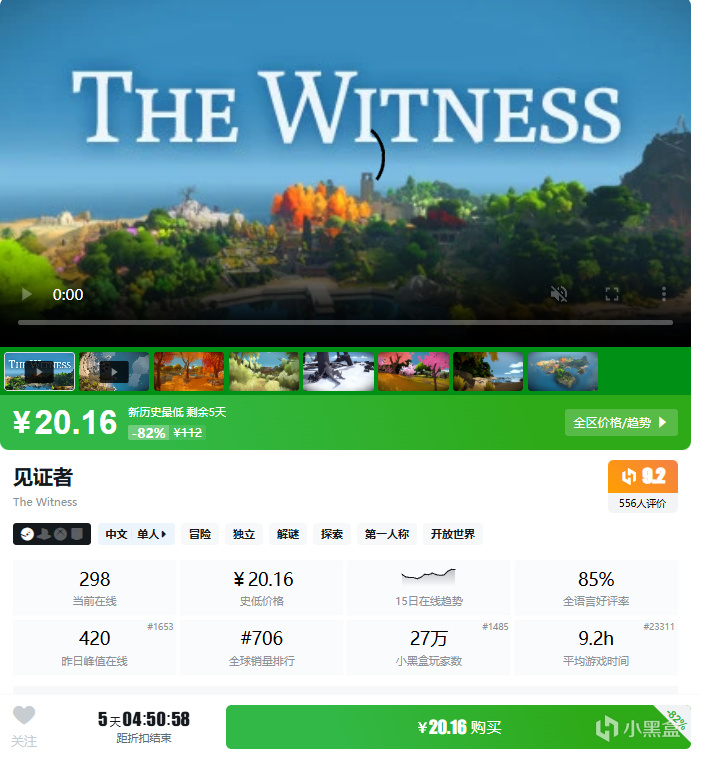701x760 pixels.
Task: Select the island overview thumbnail
Action: [x=563, y=372]
